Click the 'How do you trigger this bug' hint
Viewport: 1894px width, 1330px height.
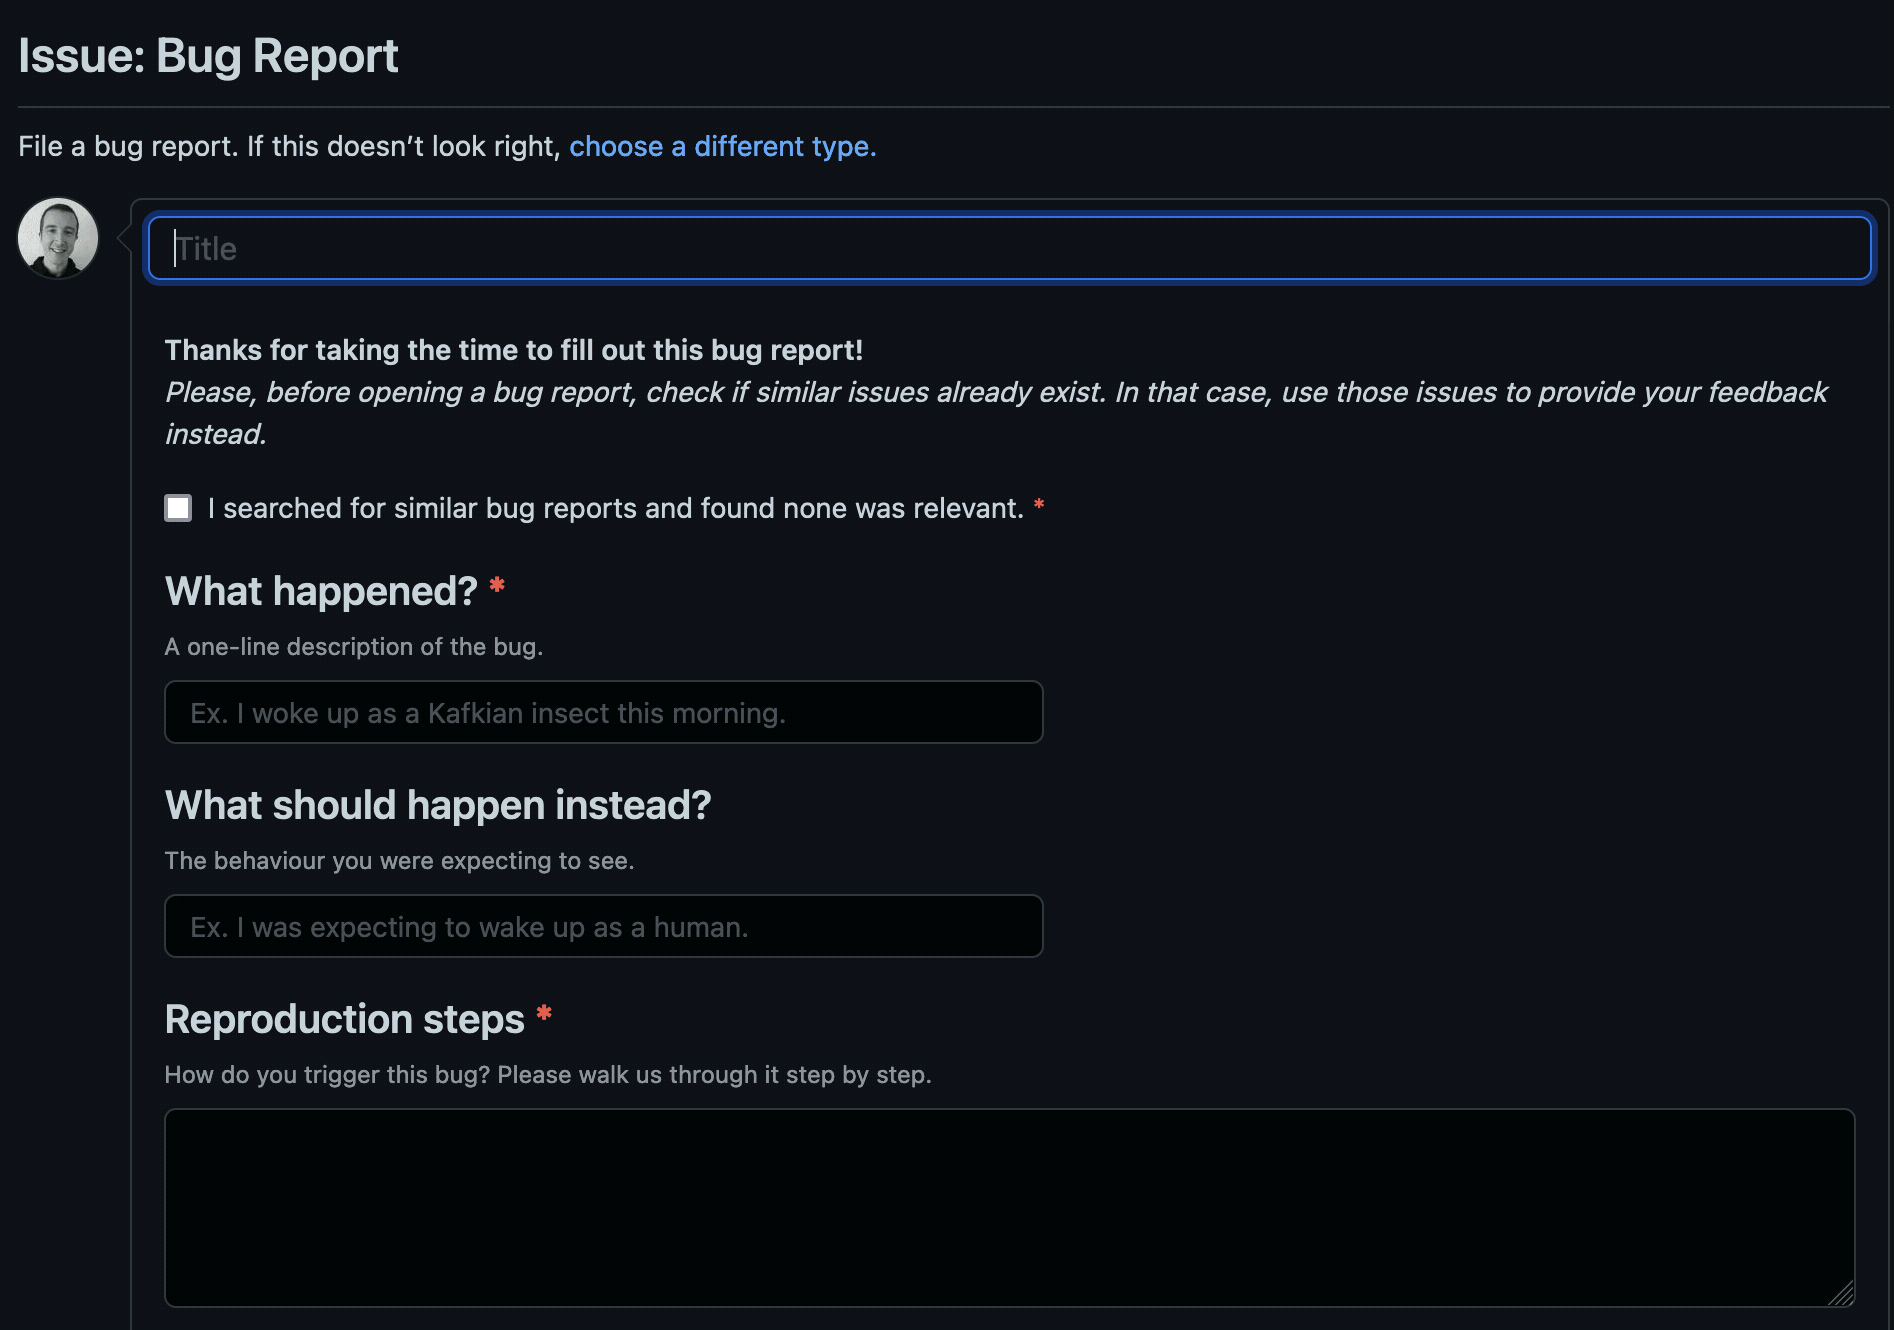(x=547, y=1075)
